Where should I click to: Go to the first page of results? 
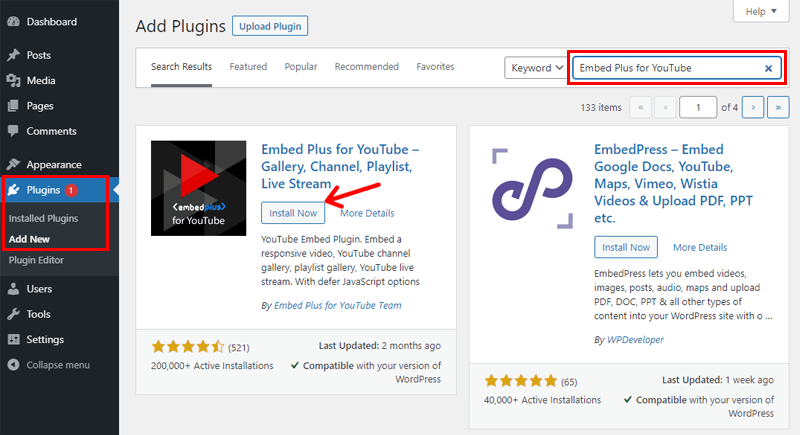641,108
